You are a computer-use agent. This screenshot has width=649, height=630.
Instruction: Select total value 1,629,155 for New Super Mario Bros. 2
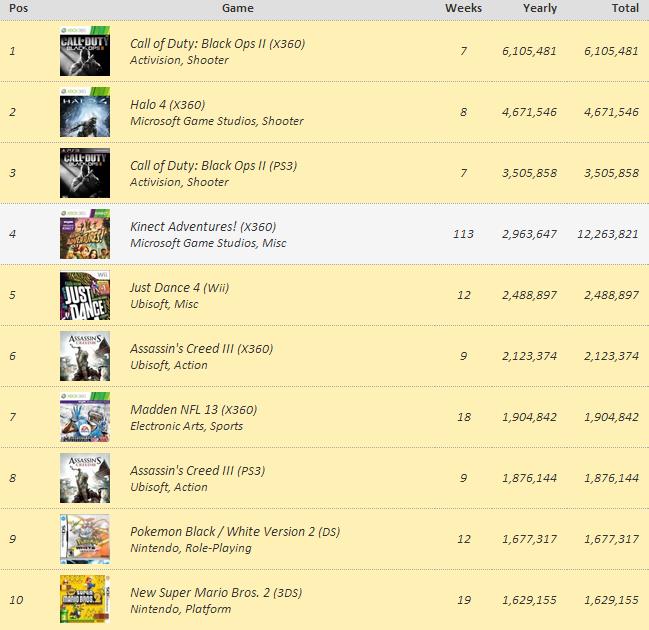tap(611, 600)
